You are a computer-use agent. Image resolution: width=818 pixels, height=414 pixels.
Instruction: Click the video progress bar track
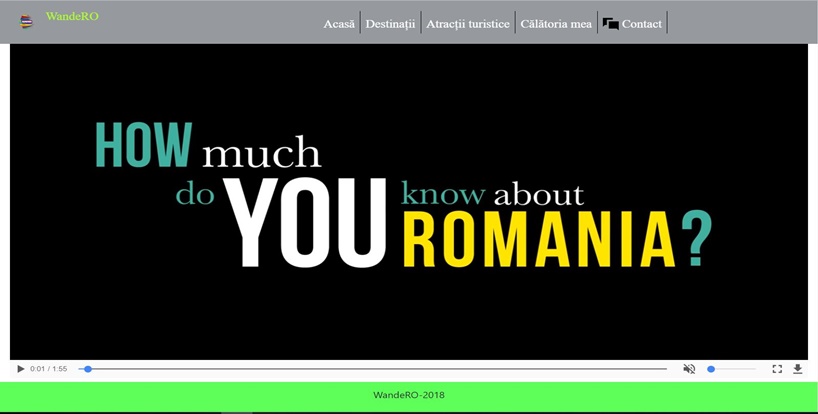[x=372, y=369]
